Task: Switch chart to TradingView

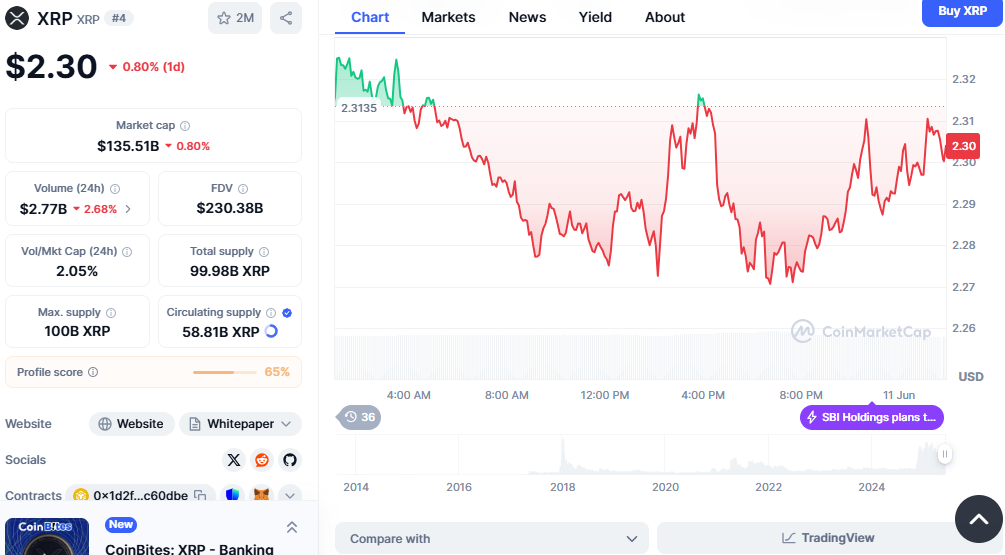Action: coord(828,538)
